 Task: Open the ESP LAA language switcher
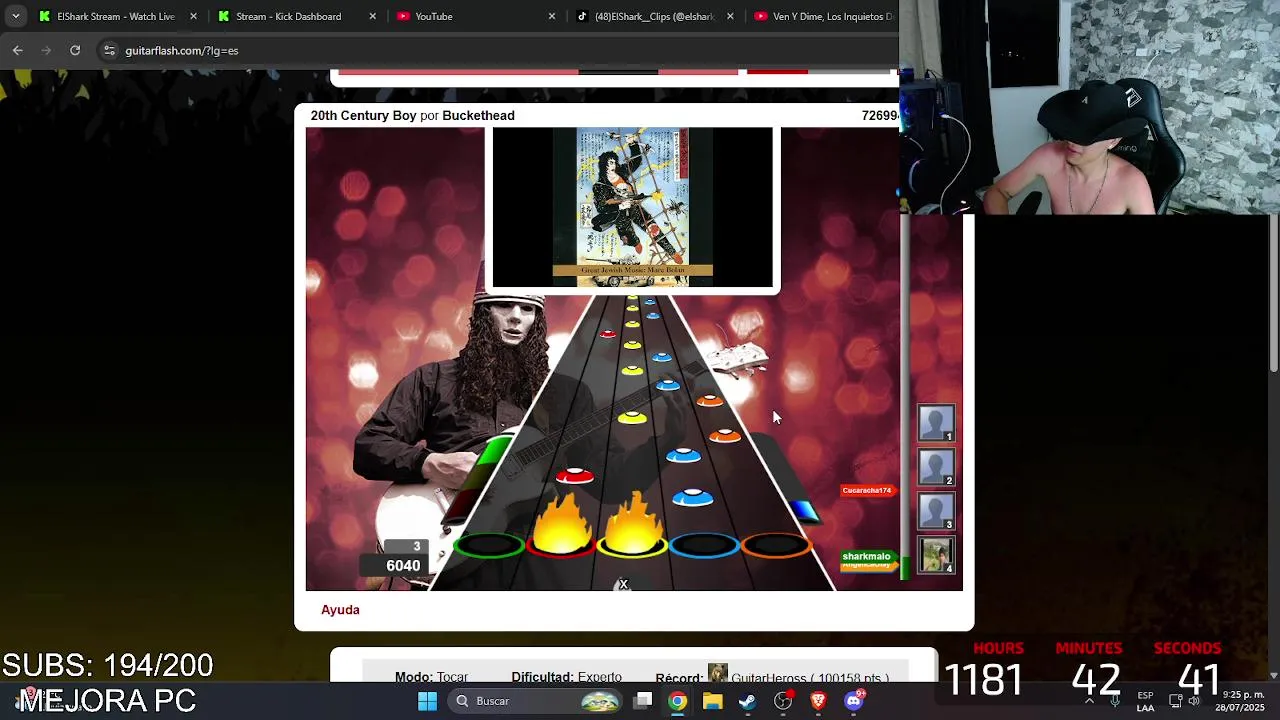point(1145,701)
